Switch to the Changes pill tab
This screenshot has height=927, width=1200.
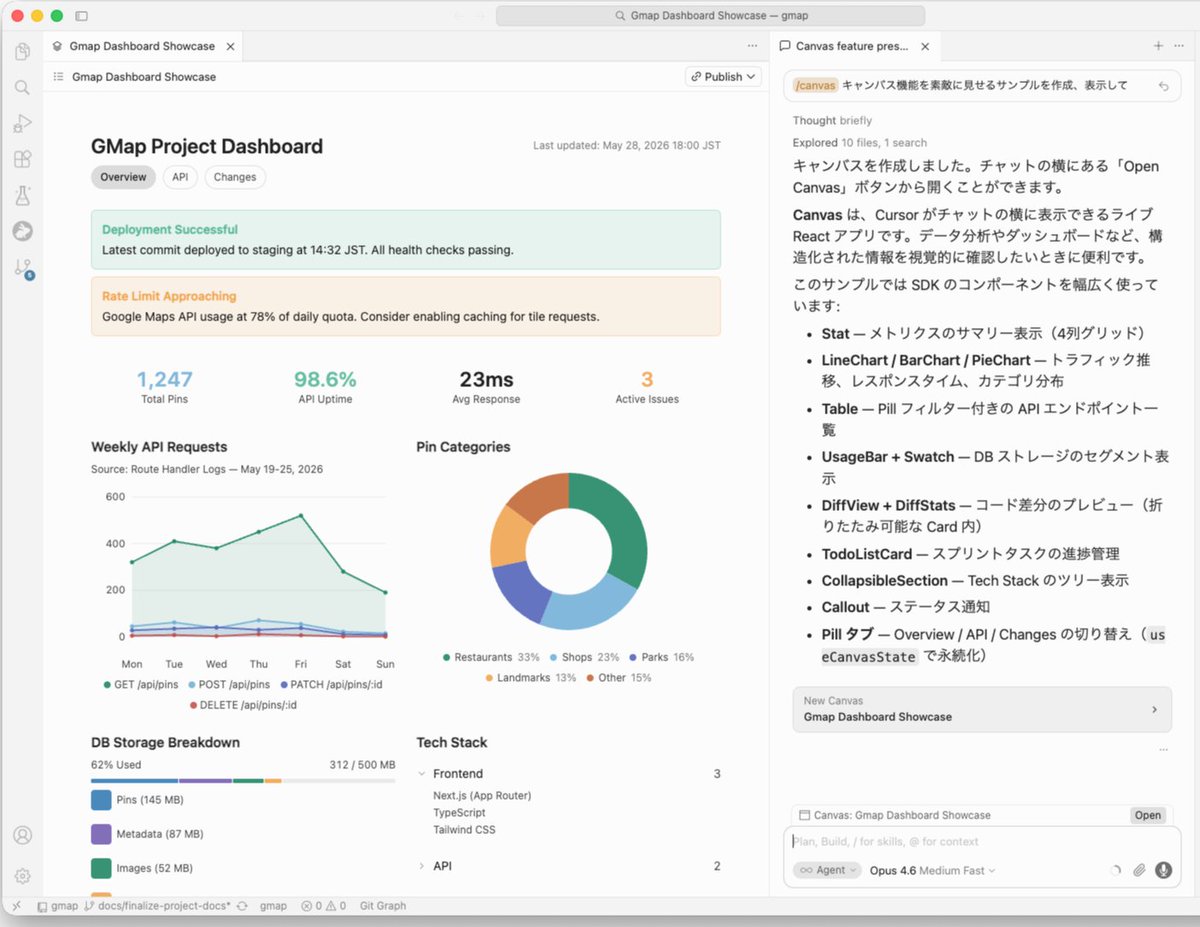(x=235, y=177)
